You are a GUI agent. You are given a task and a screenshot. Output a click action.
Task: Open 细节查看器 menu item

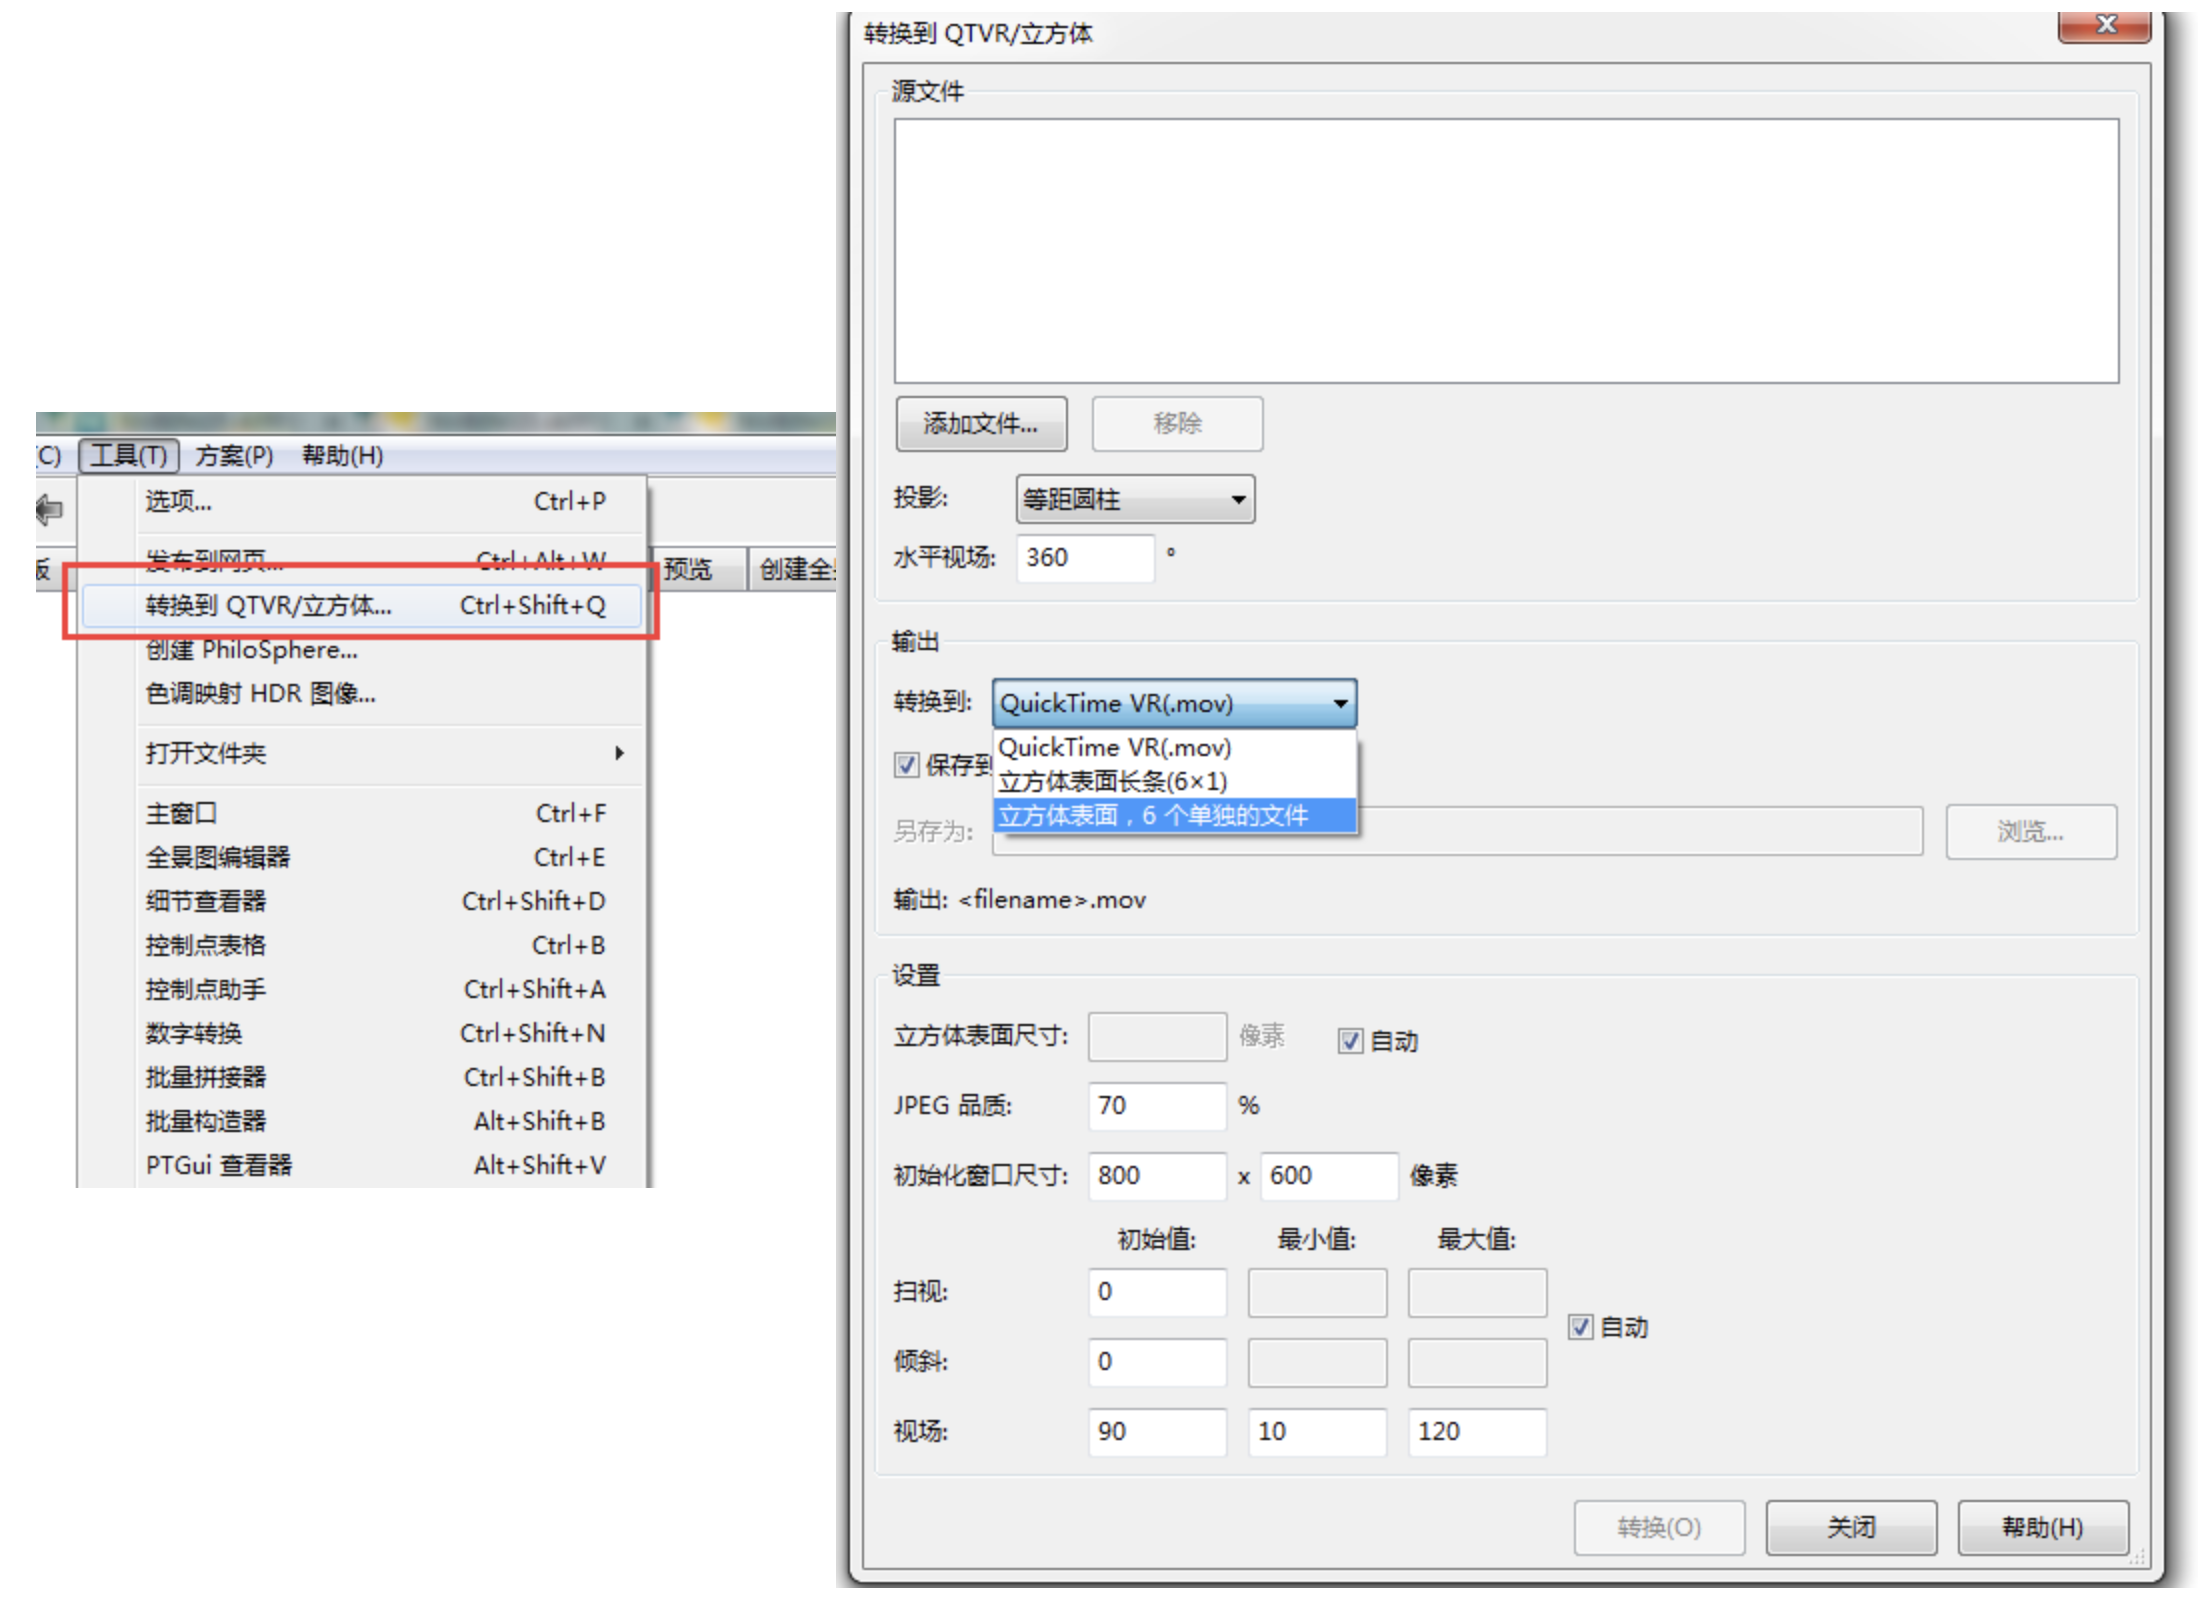362,901
